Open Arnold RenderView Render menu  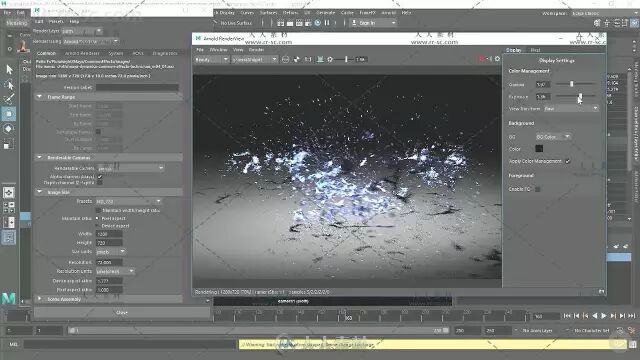click(256, 50)
